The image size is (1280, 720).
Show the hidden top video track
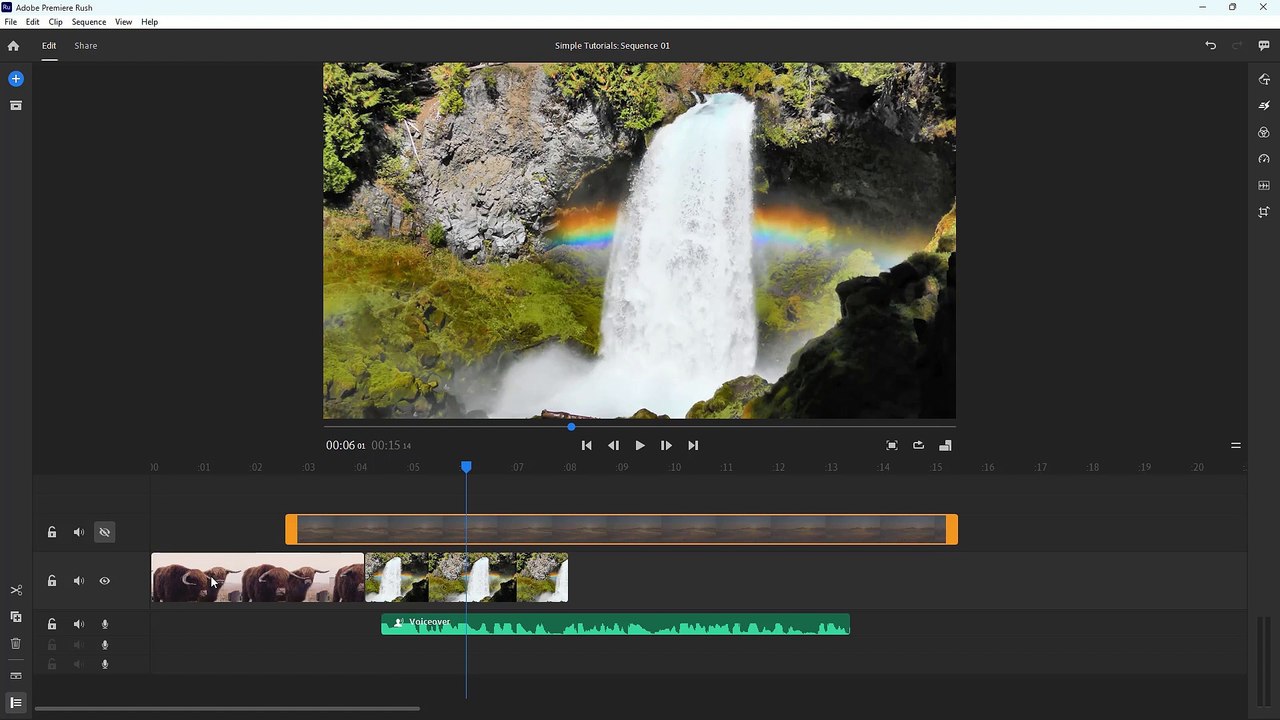[104, 532]
